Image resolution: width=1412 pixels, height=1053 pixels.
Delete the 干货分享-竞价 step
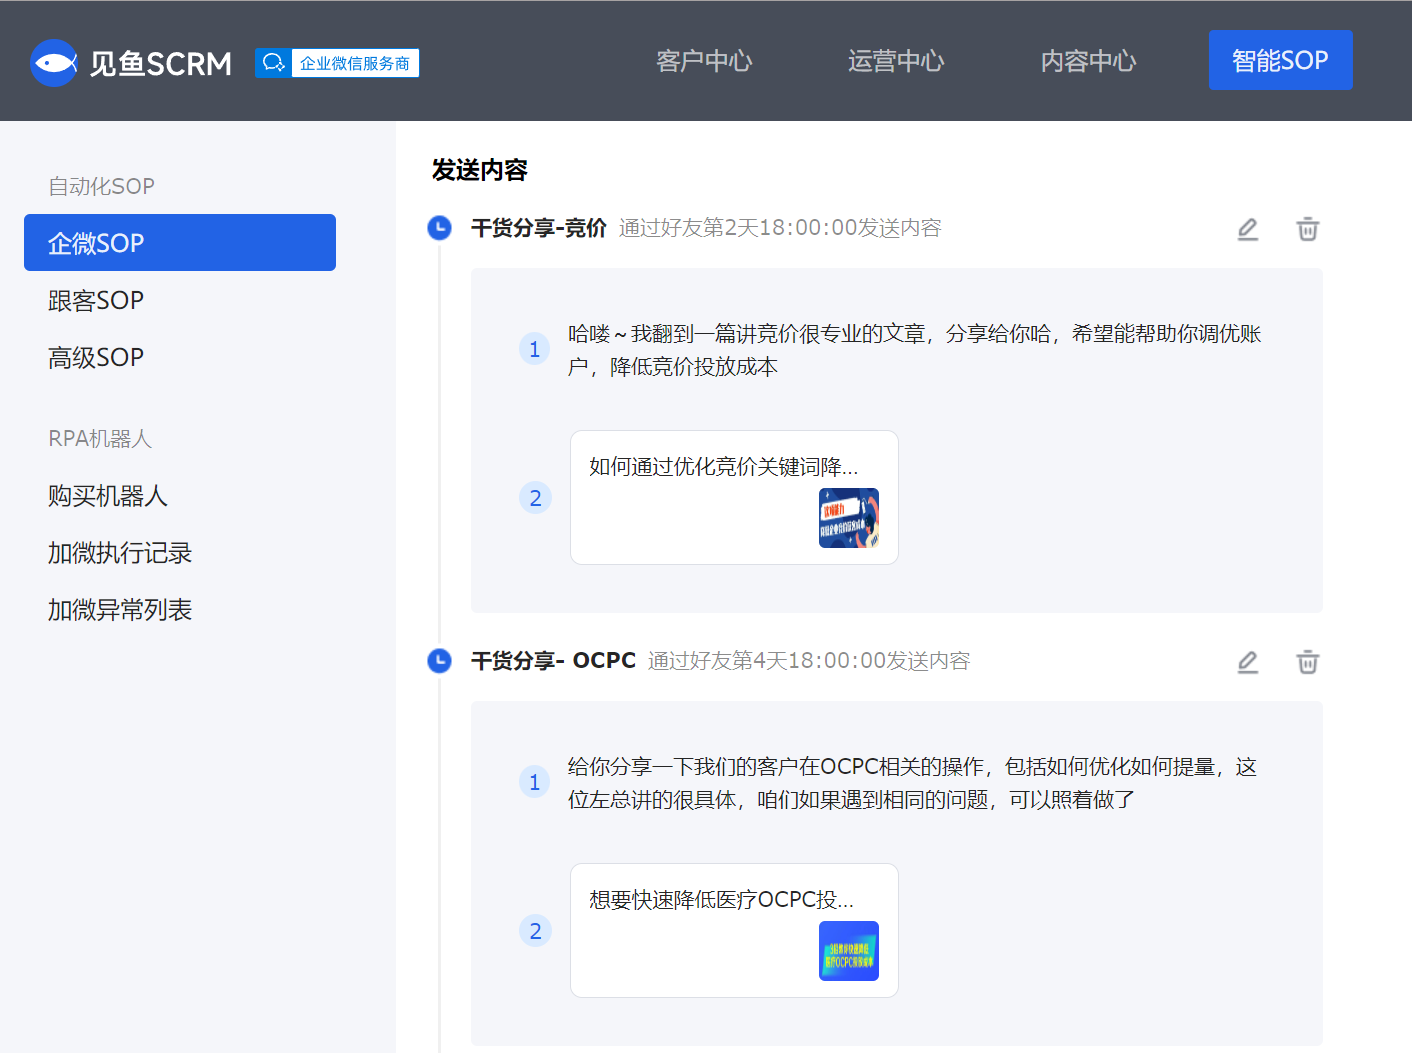1307,229
